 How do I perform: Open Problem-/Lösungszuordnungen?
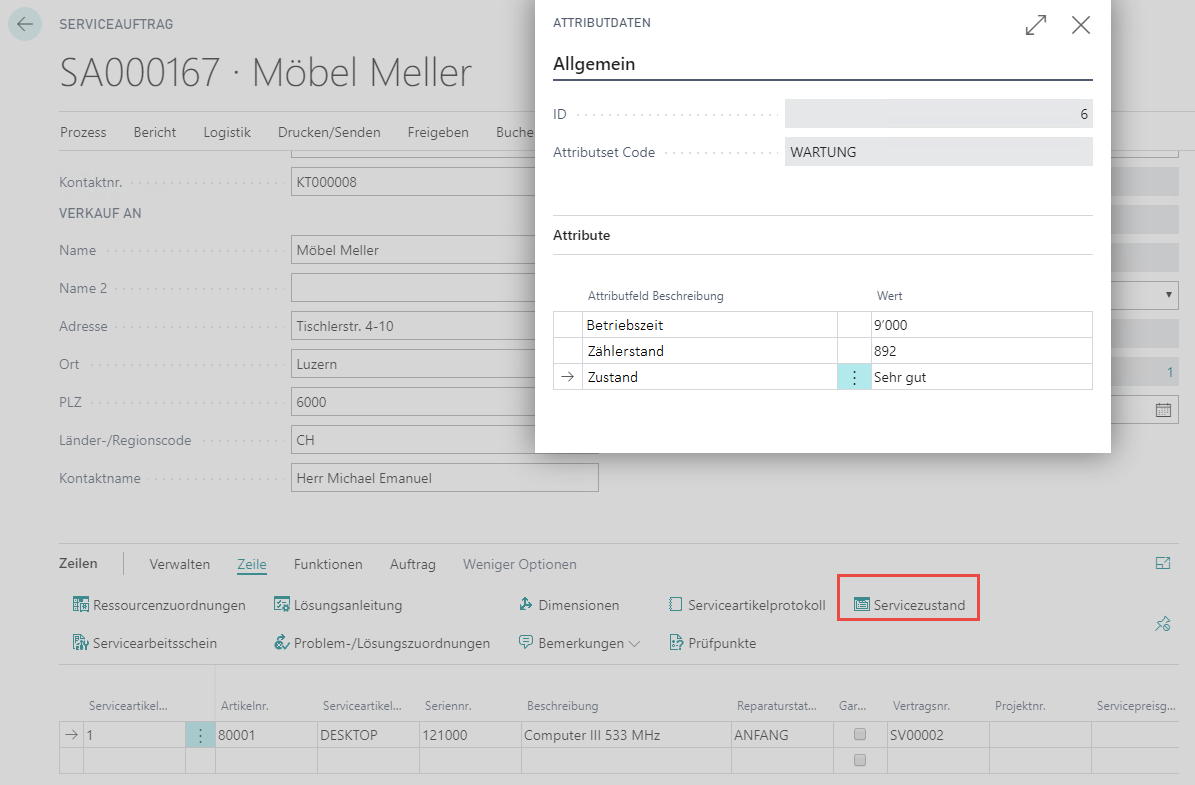pyautogui.click(x=382, y=643)
